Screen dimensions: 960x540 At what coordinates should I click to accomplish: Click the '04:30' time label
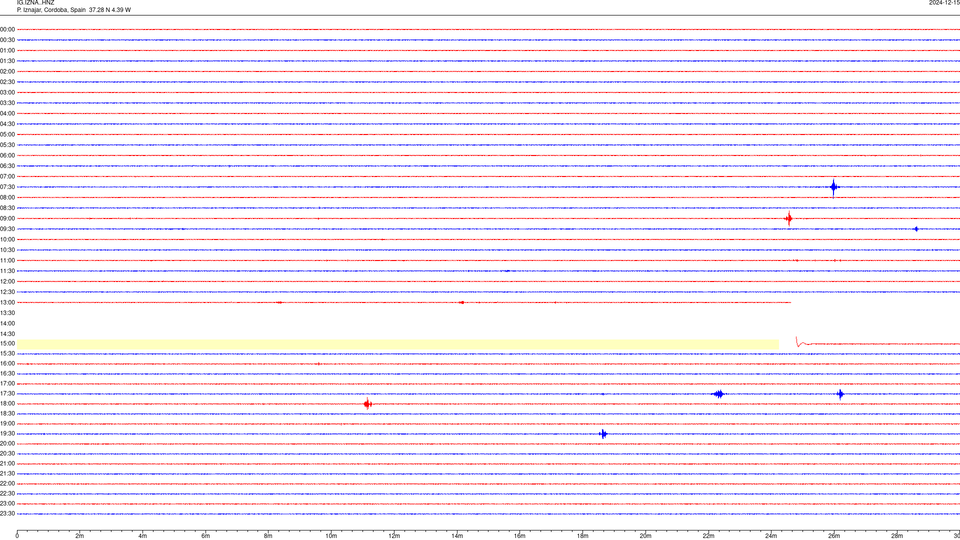tap(7, 124)
